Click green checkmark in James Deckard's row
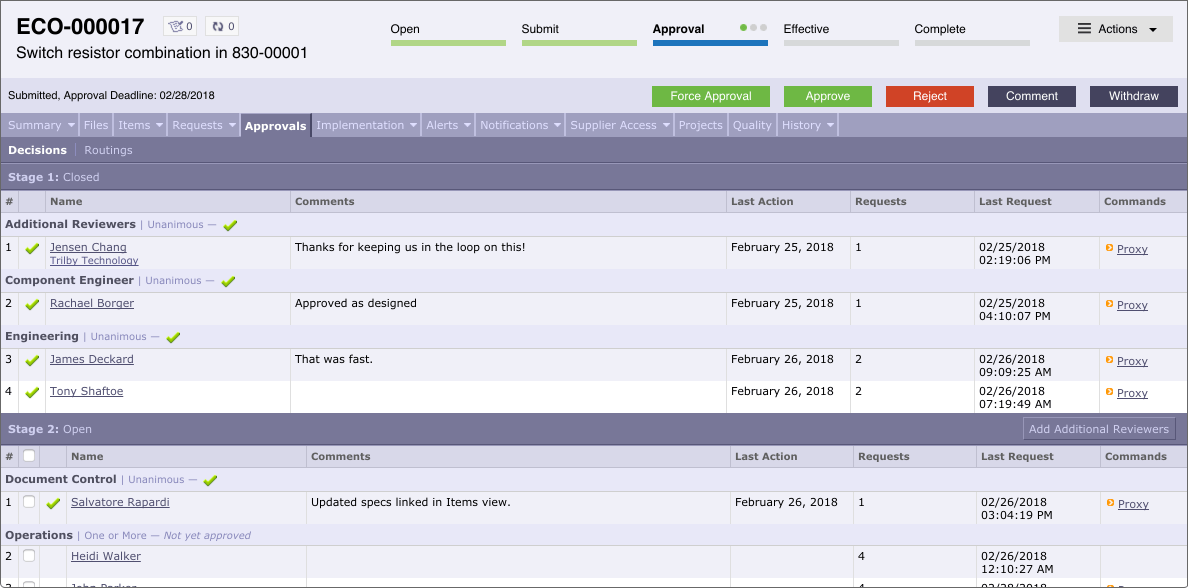Viewport: 1188px width, 588px height. tap(32, 361)
